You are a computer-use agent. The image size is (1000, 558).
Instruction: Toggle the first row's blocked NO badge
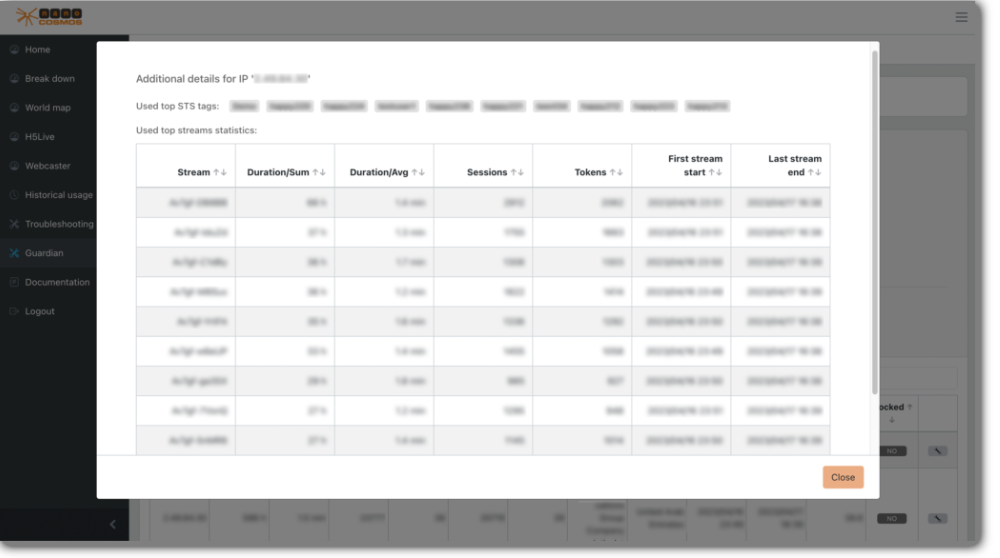pyautogui.click(x=890, y=451)
